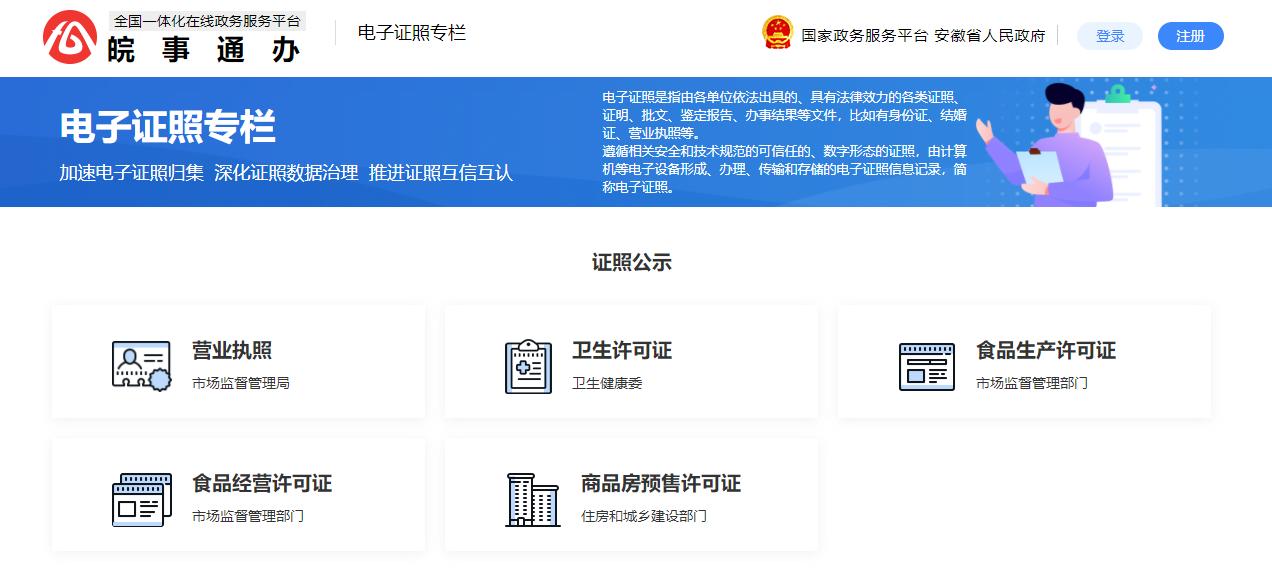The width and height of the screenshot is (1272, 586).
Task: Click the 电子证照专栏 header title
Action: (x=412, y=33)
